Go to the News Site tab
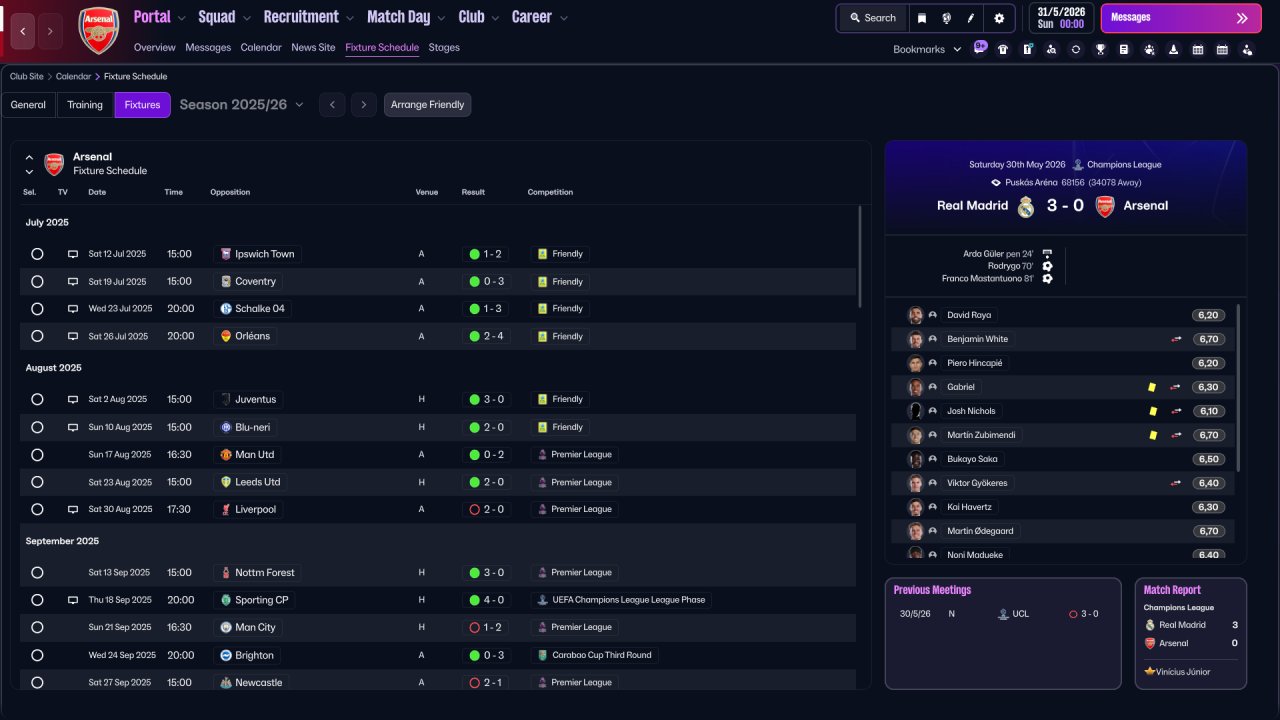The height and width of the screenshot is (720, 1280). point(313,47)
